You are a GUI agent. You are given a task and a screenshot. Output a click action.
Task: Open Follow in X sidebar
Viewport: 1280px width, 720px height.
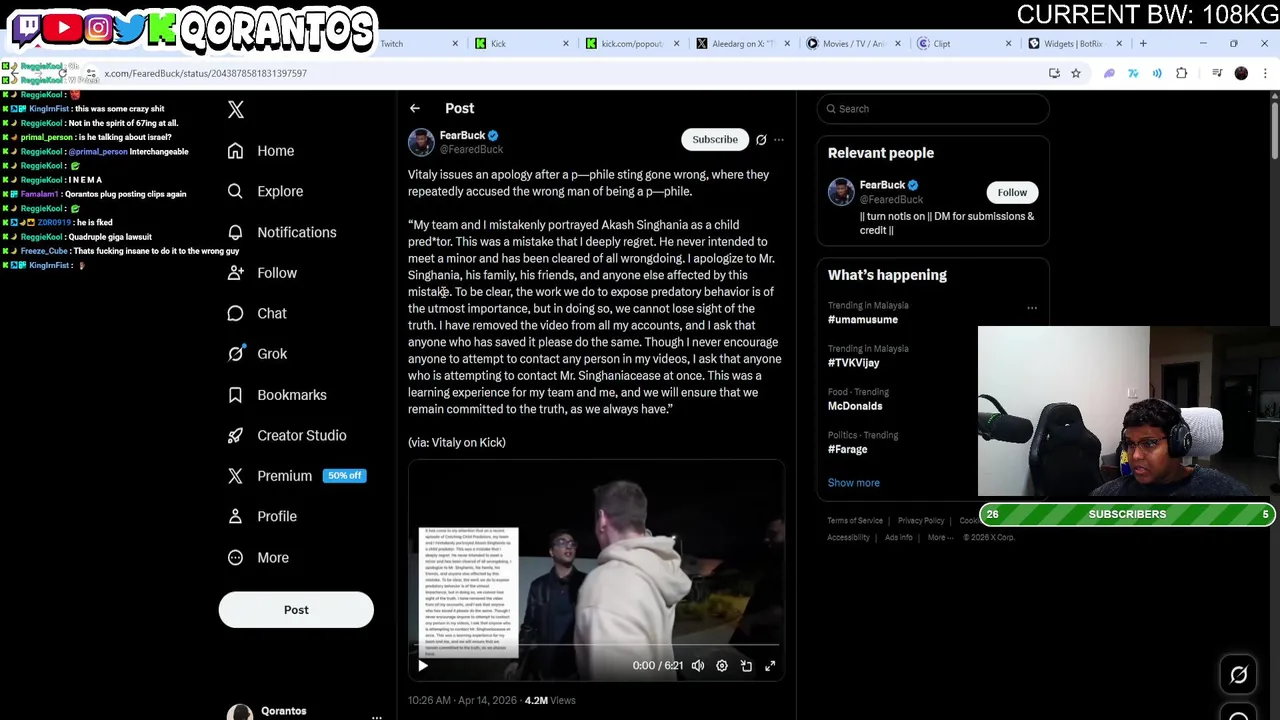click(262, 273)
